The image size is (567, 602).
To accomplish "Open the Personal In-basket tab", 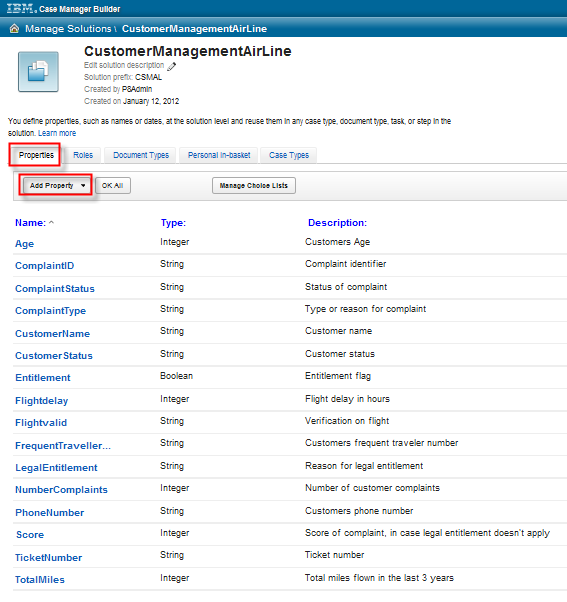I will (219, 155).
